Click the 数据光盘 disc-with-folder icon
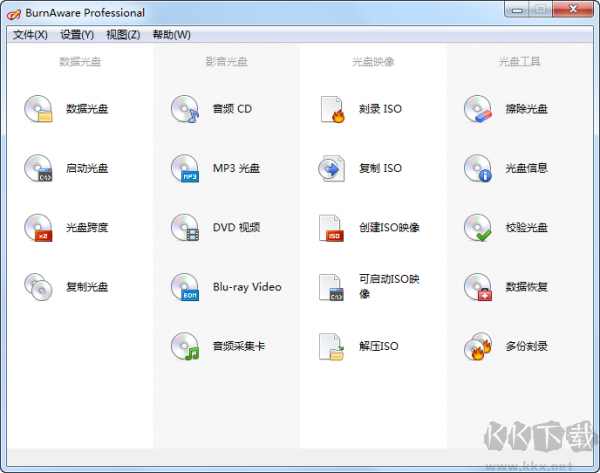 coord(38,109)
